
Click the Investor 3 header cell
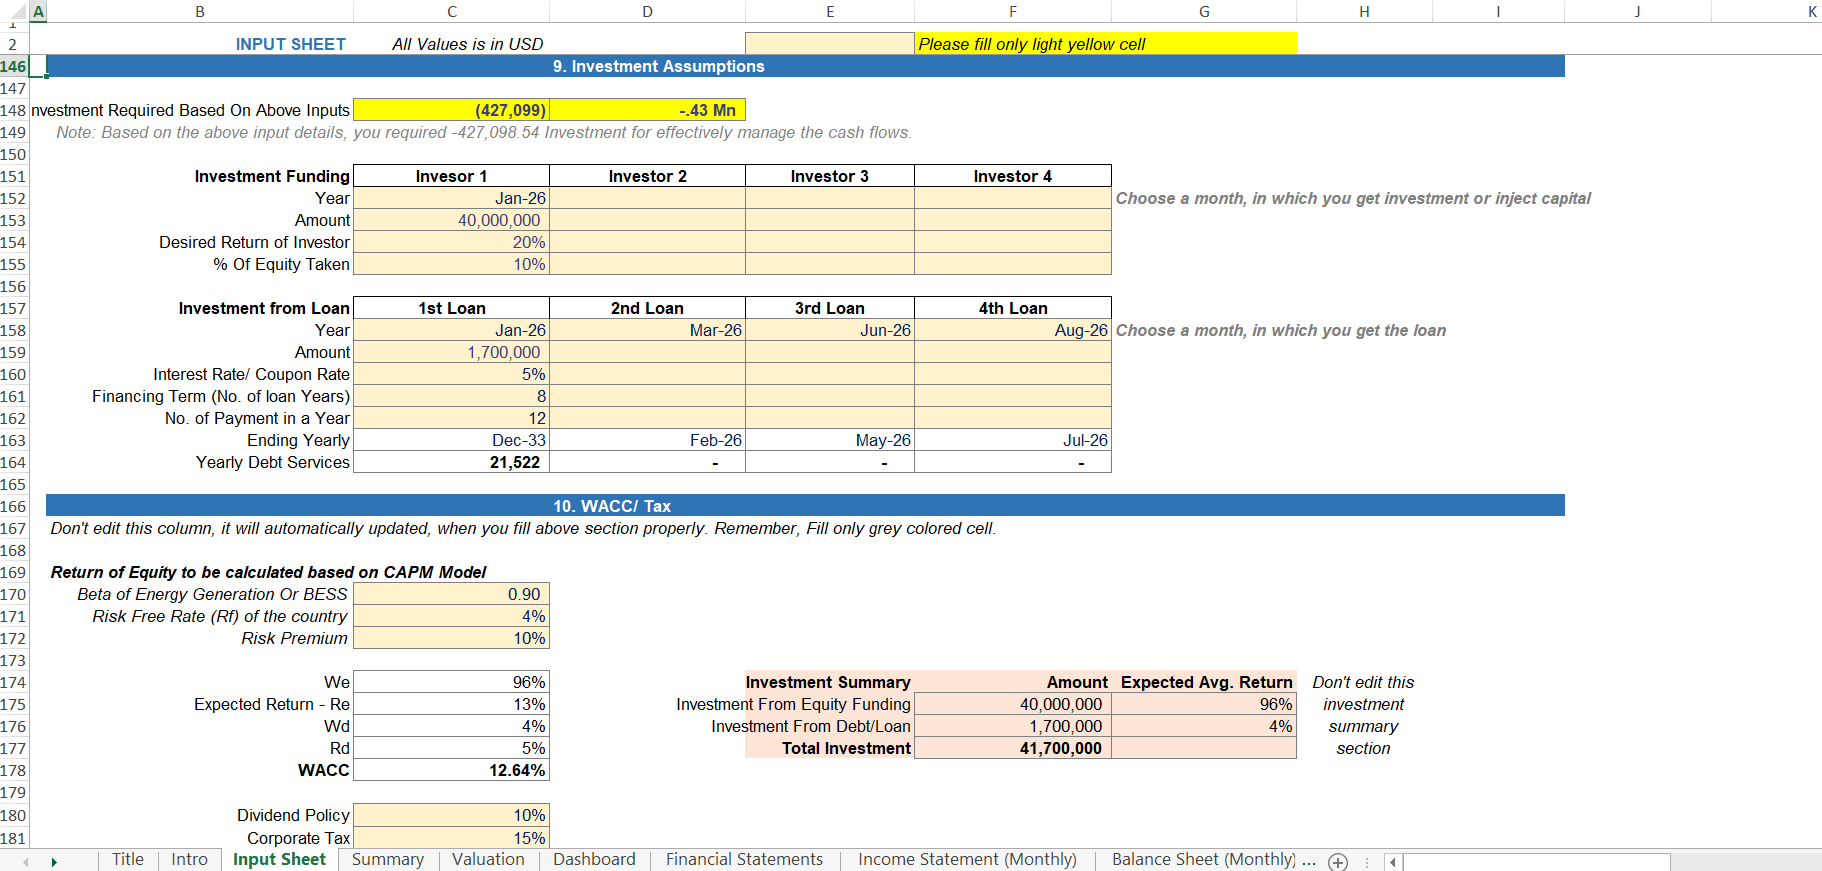pyautogui.click(x=830, y=176)
